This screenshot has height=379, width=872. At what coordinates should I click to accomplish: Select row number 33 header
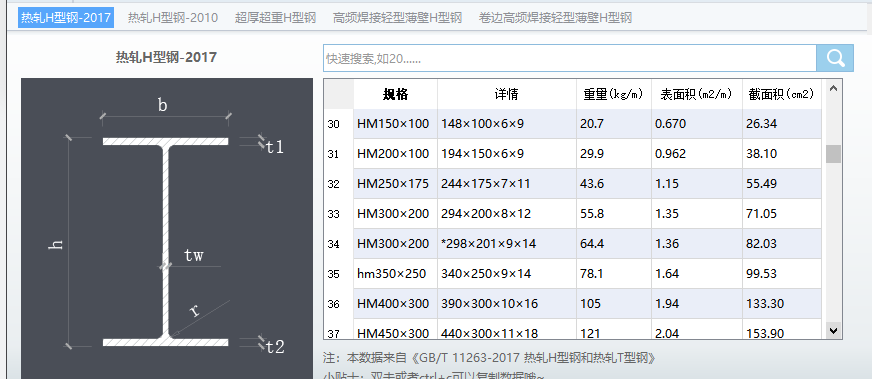pos(339,214)
